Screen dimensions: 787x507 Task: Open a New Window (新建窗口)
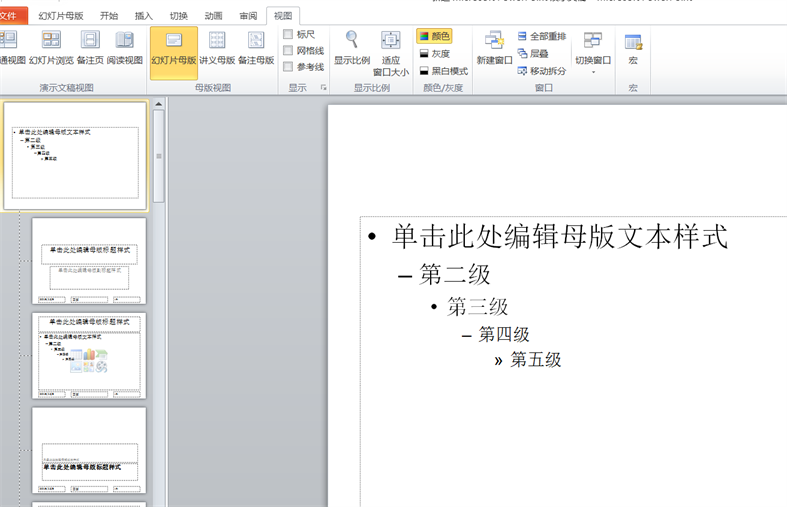click(494, 48)
